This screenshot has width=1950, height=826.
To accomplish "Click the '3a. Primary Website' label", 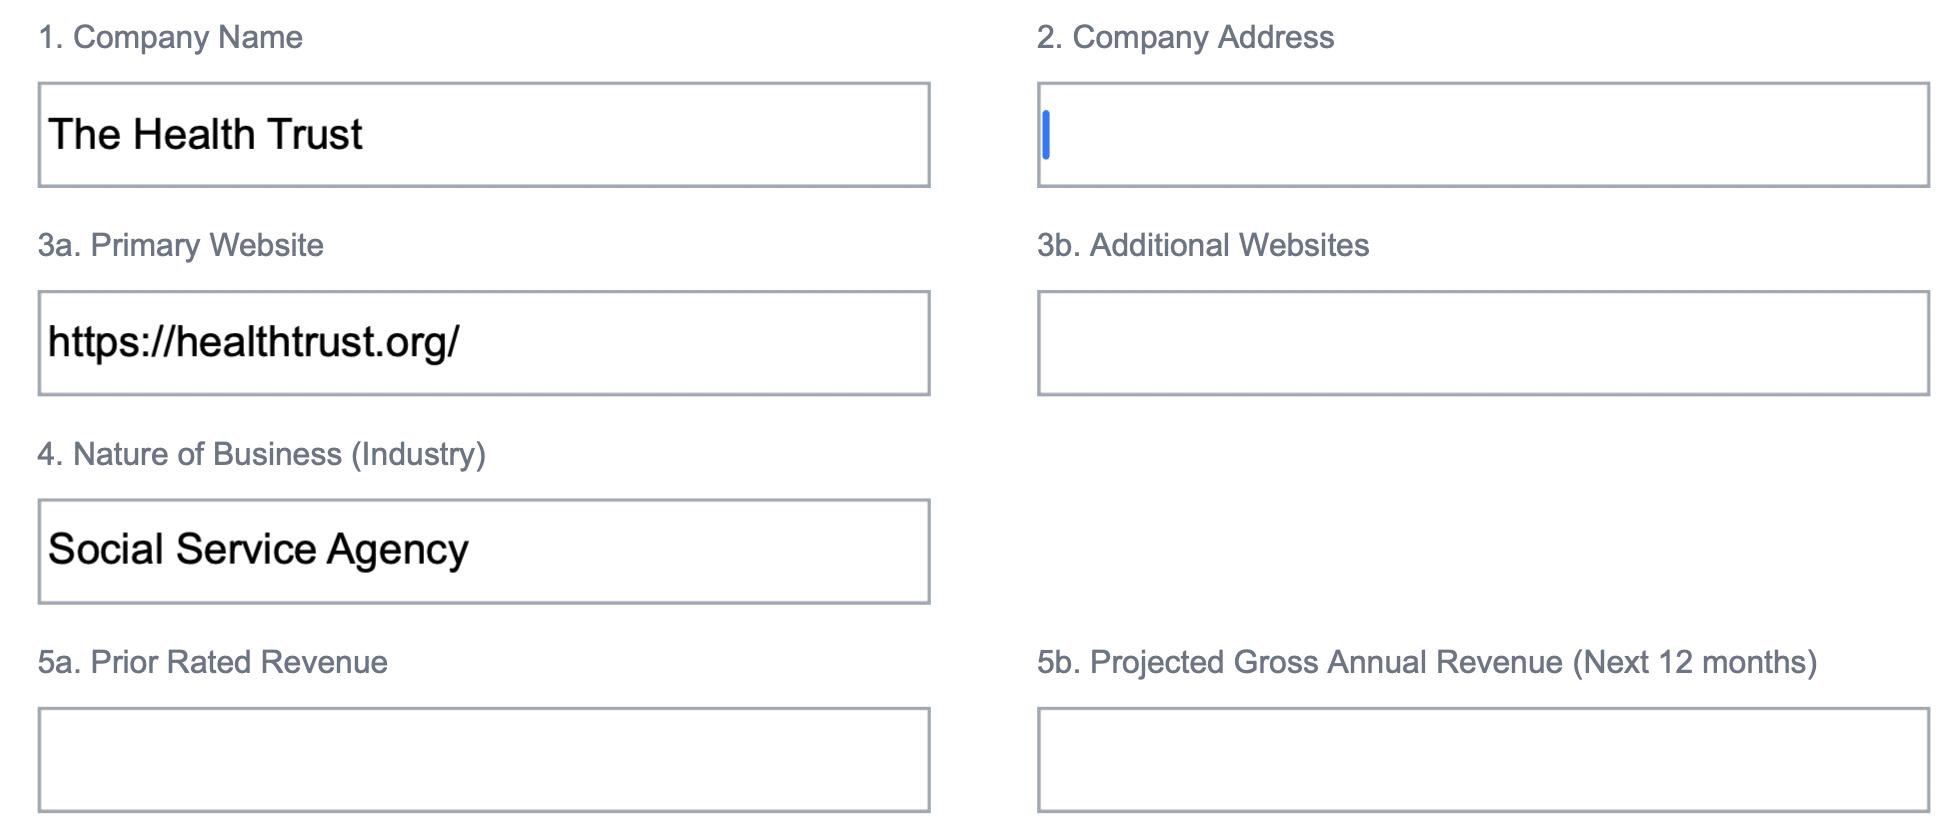I will [181, 245].
